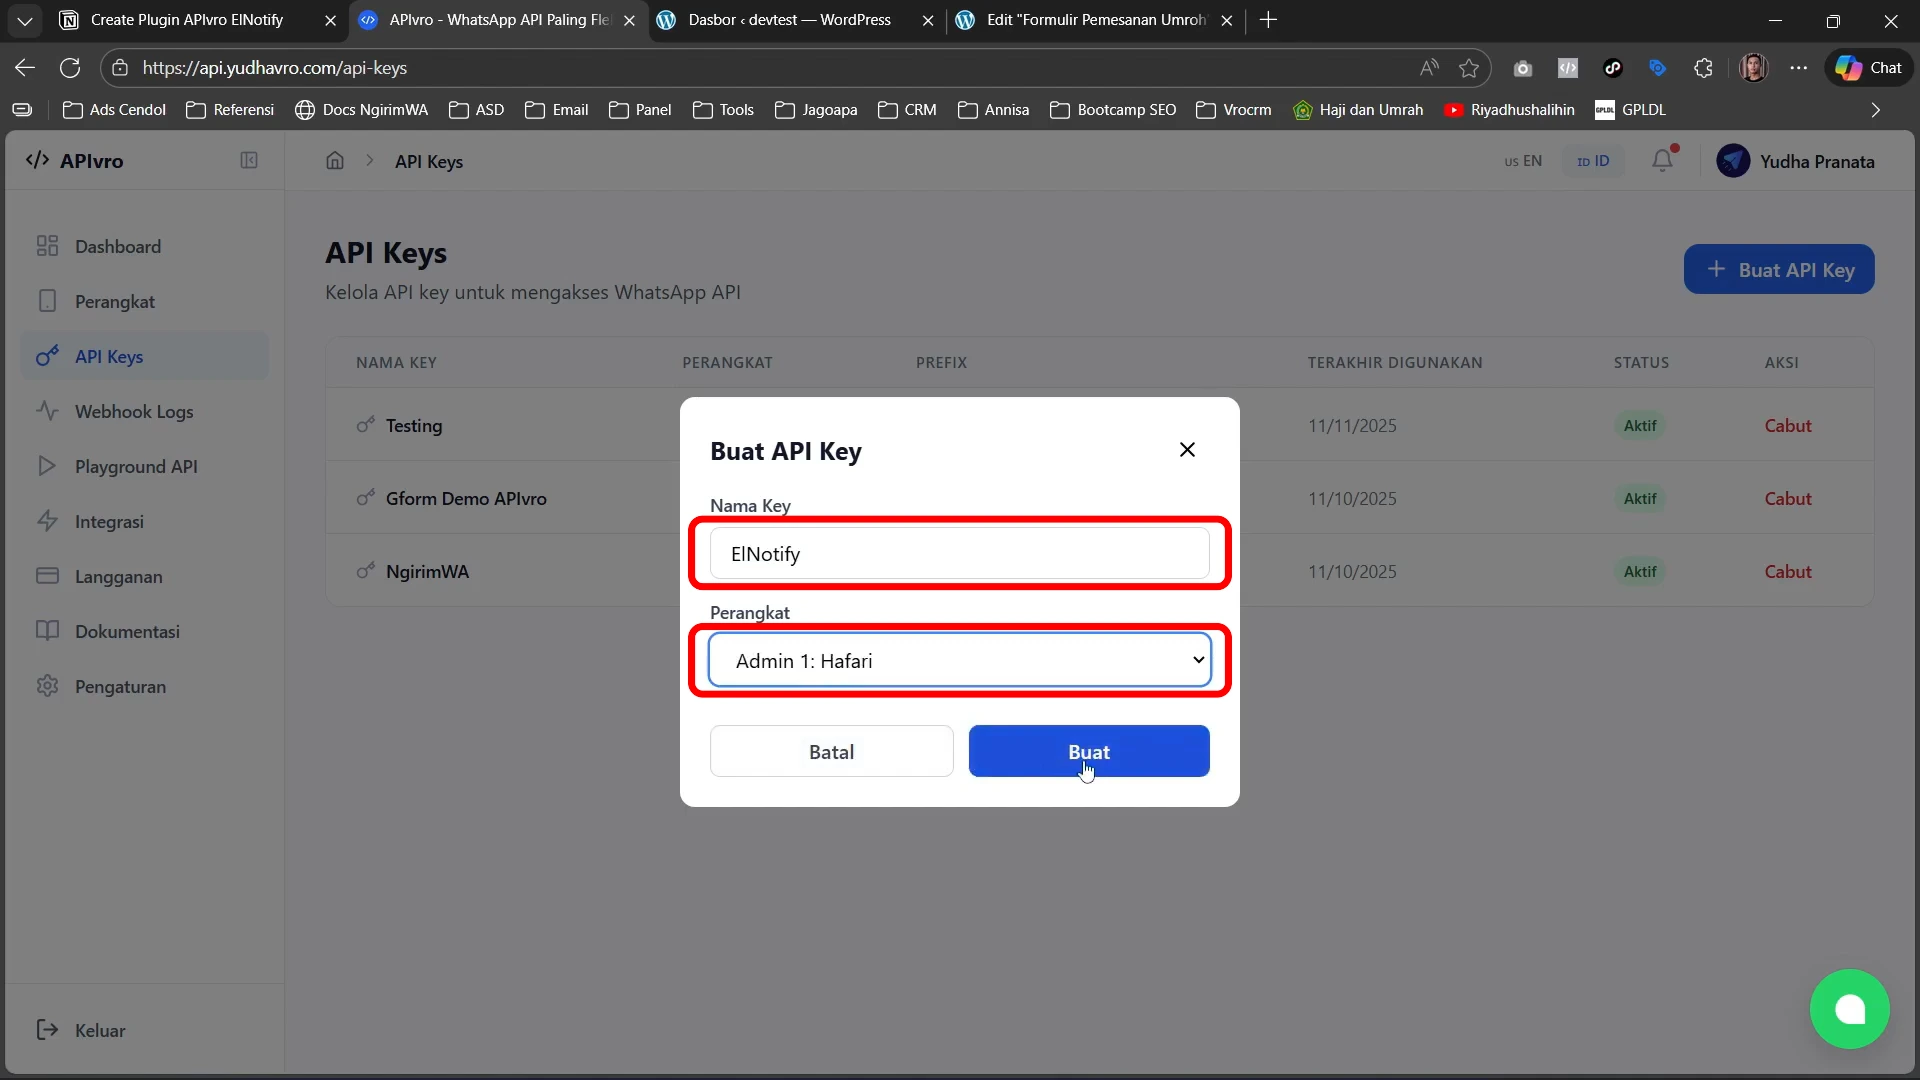Screen dimensions: 1920x1080
Task: Open the notifications bell icon
Action: tap(1662, 160)
